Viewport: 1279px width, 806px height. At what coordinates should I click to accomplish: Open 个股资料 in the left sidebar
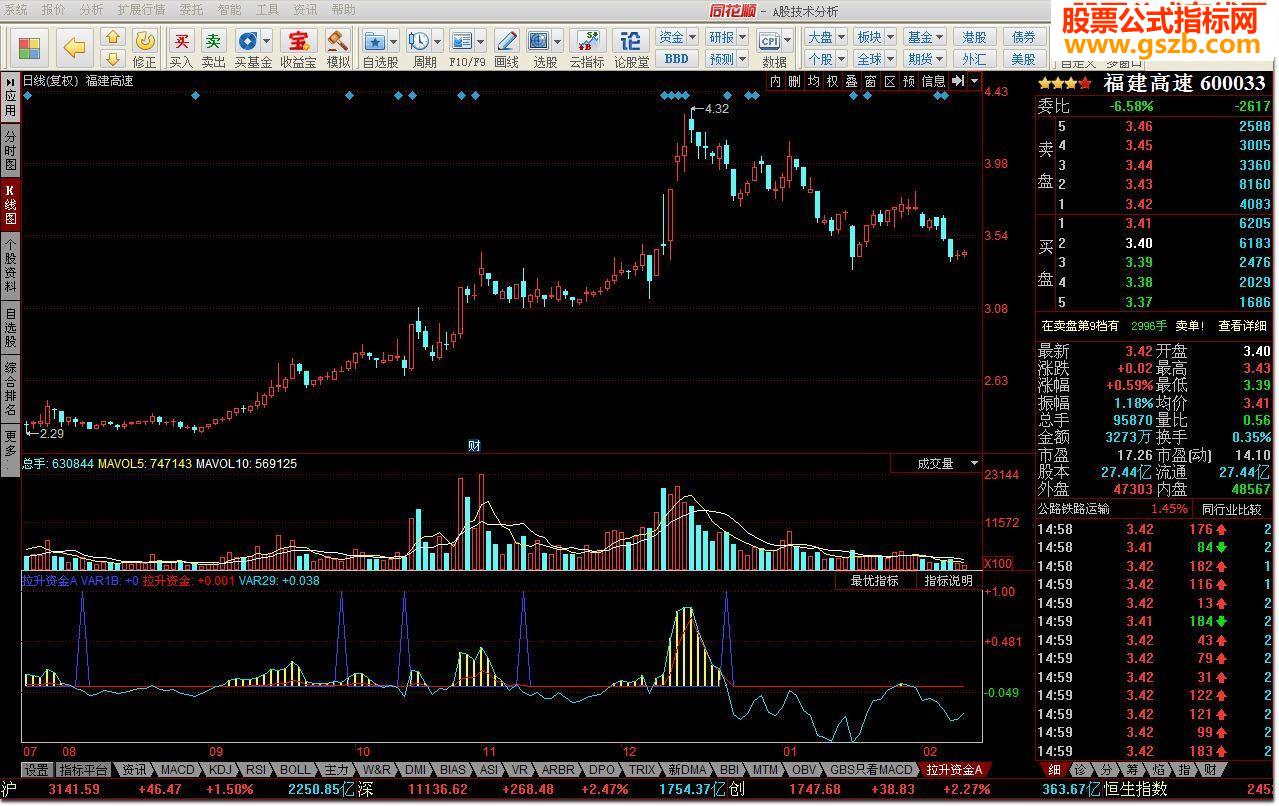[10, 265]
